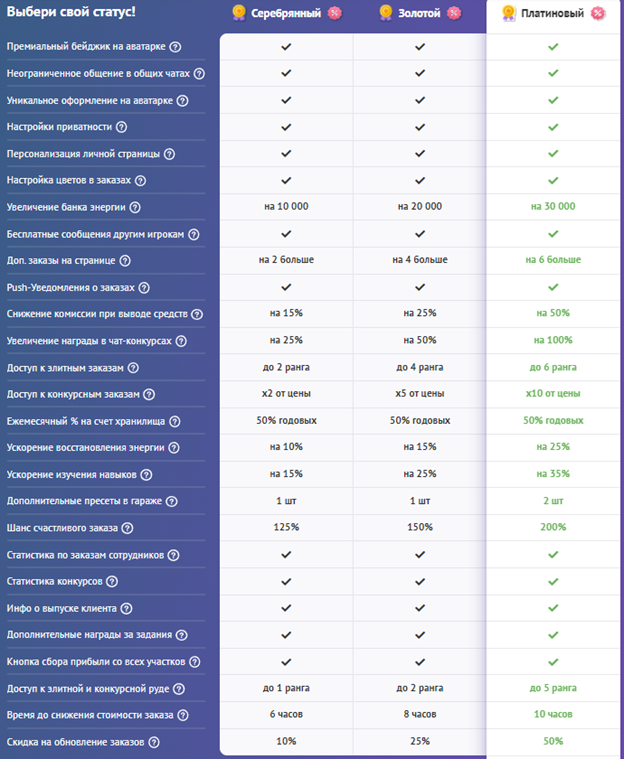Click question mark beside Push-Уведомления о заказах
The width and height of the screenshot is (624, 759).
(144, 287)
